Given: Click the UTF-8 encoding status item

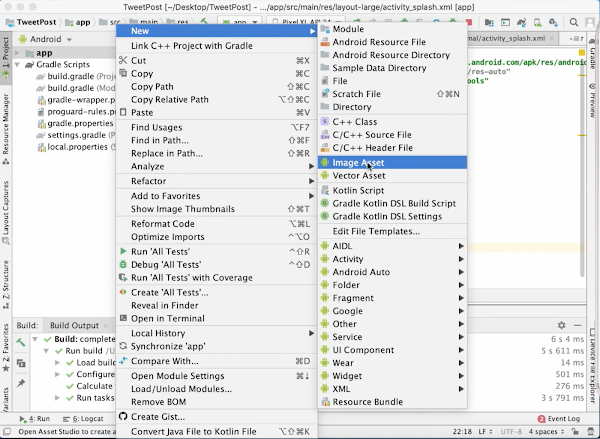Looking at the screenshot, I should pos(511,432).
